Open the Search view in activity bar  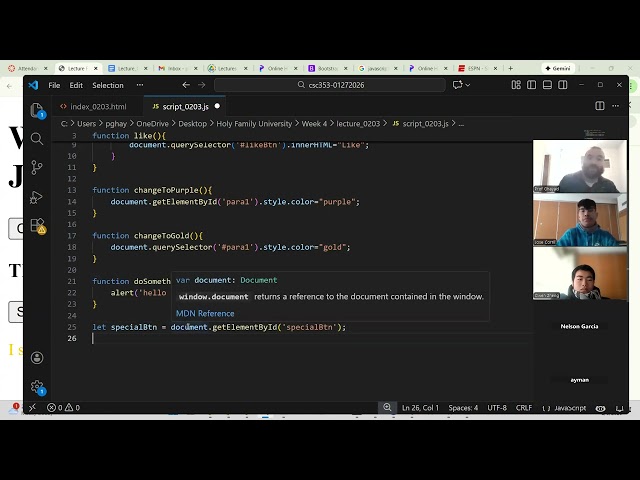click(x=37, y=139)
